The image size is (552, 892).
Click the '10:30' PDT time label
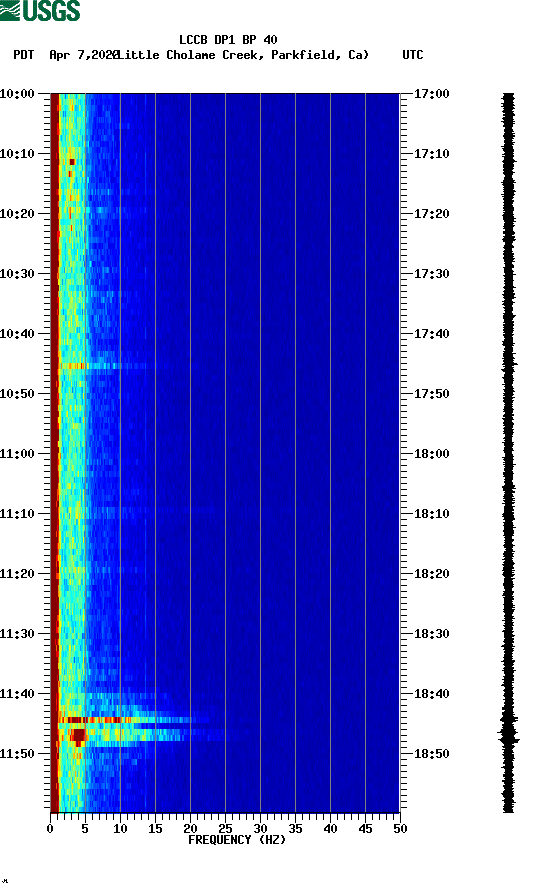click(x=17, y=274)
